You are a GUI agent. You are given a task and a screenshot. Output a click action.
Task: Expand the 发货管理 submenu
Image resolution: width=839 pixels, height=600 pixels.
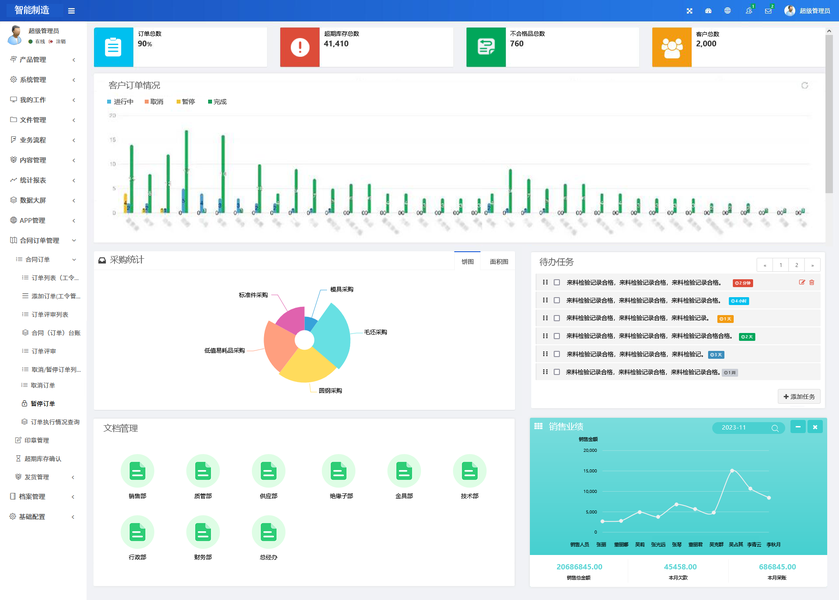tap(43, 477)
